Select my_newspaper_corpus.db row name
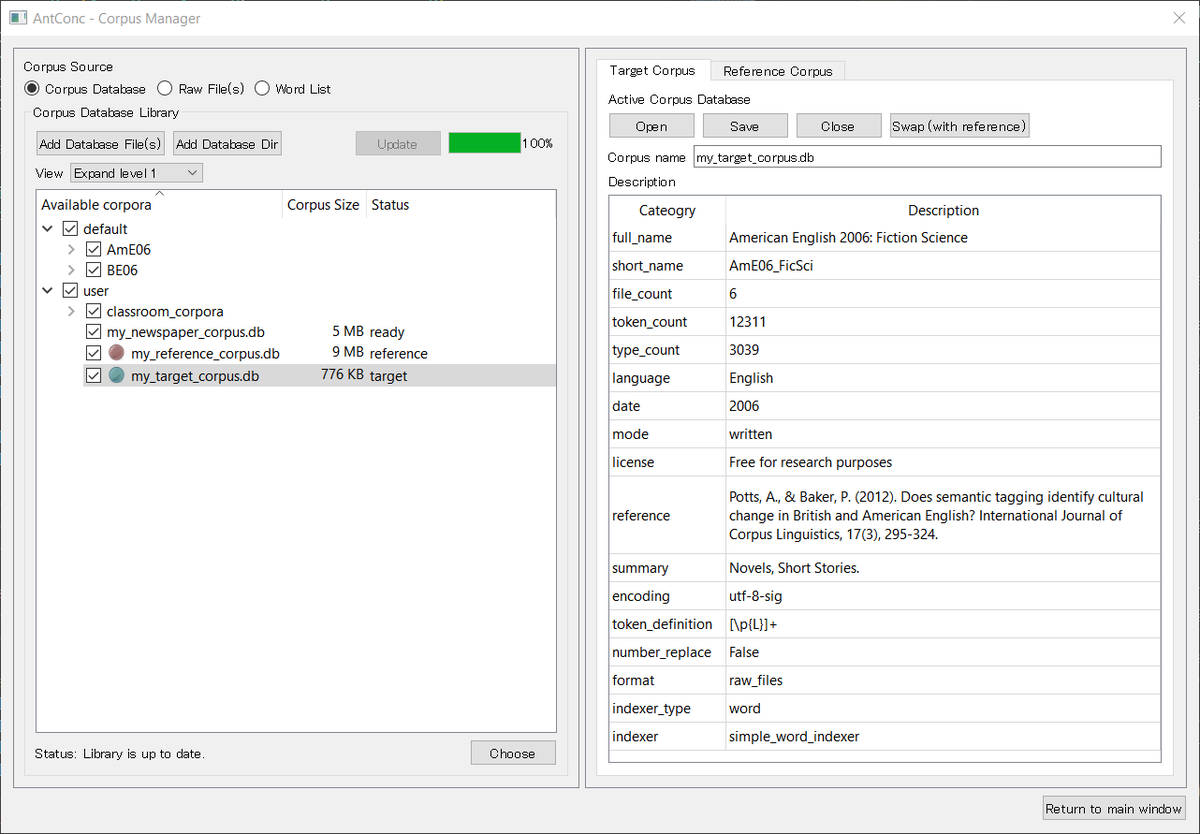 coord(186,332)
